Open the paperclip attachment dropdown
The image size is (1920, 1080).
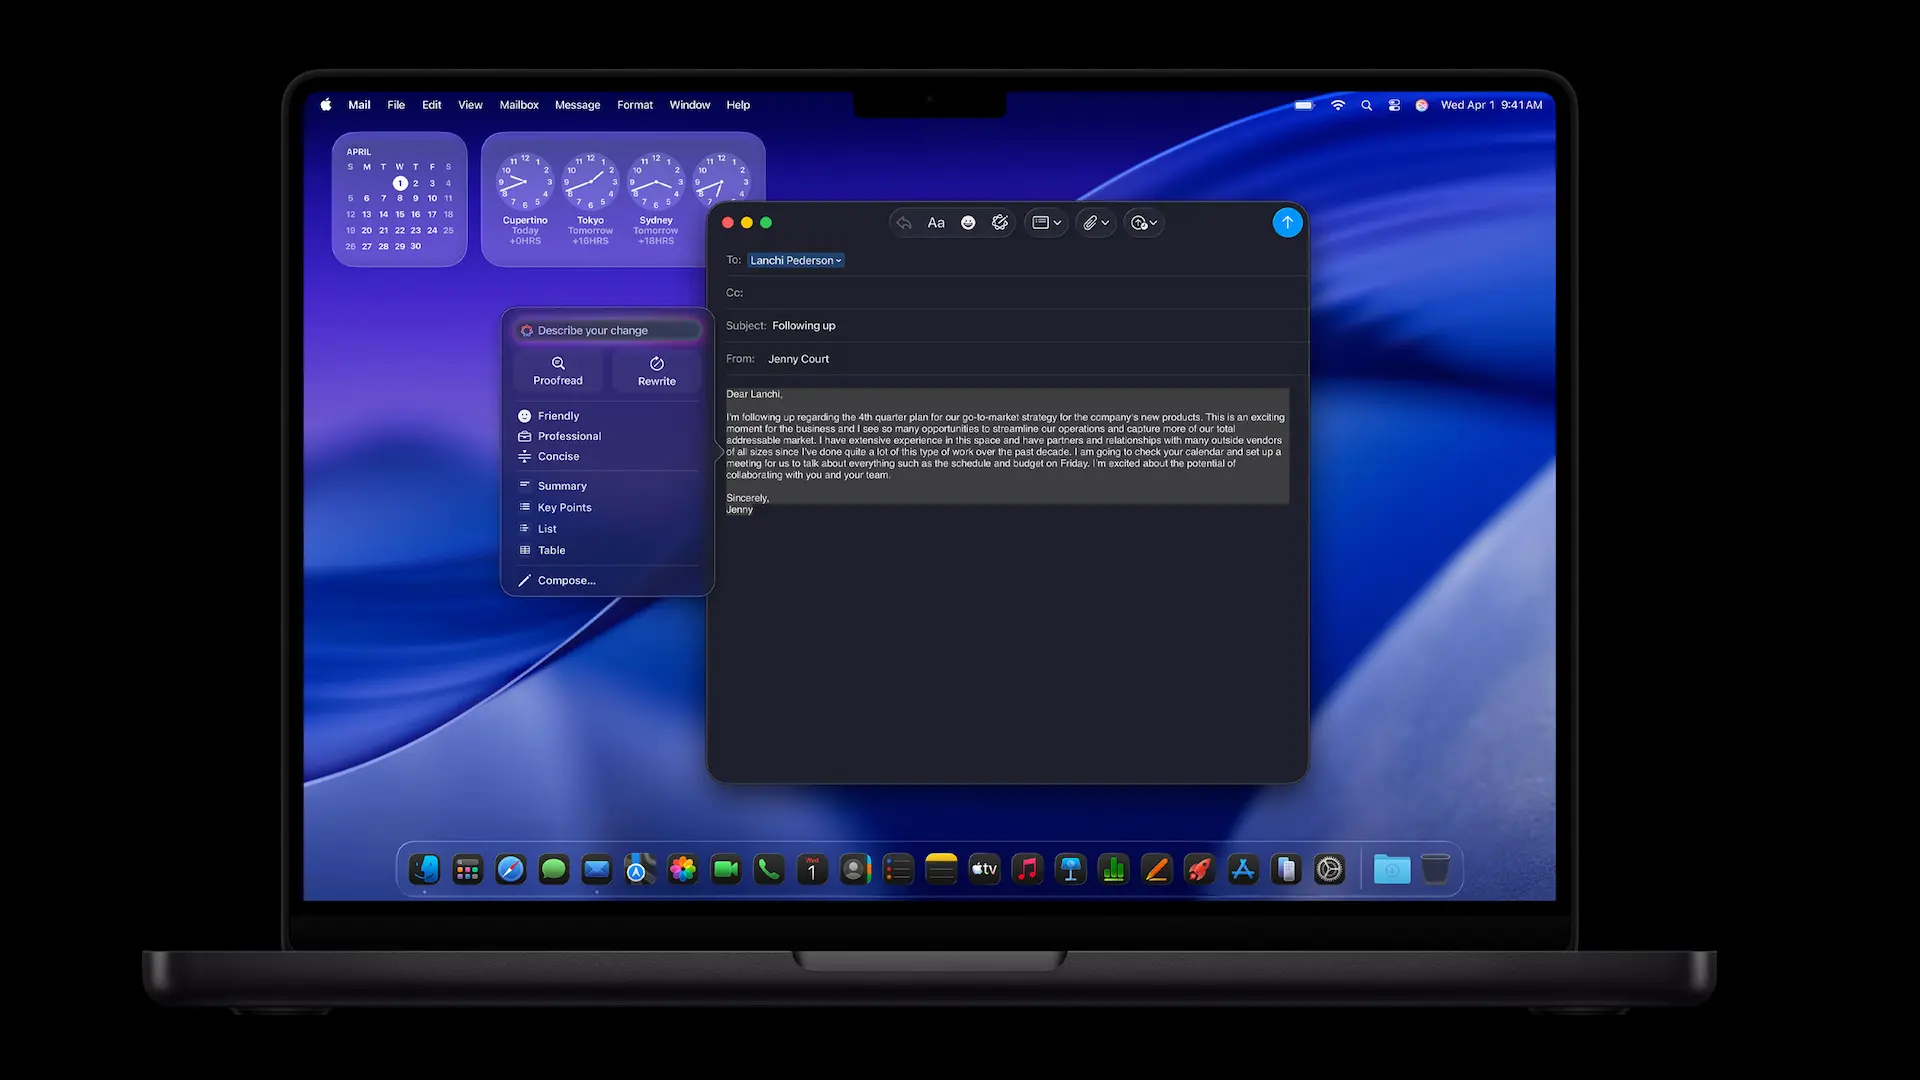click(1096, 223)
